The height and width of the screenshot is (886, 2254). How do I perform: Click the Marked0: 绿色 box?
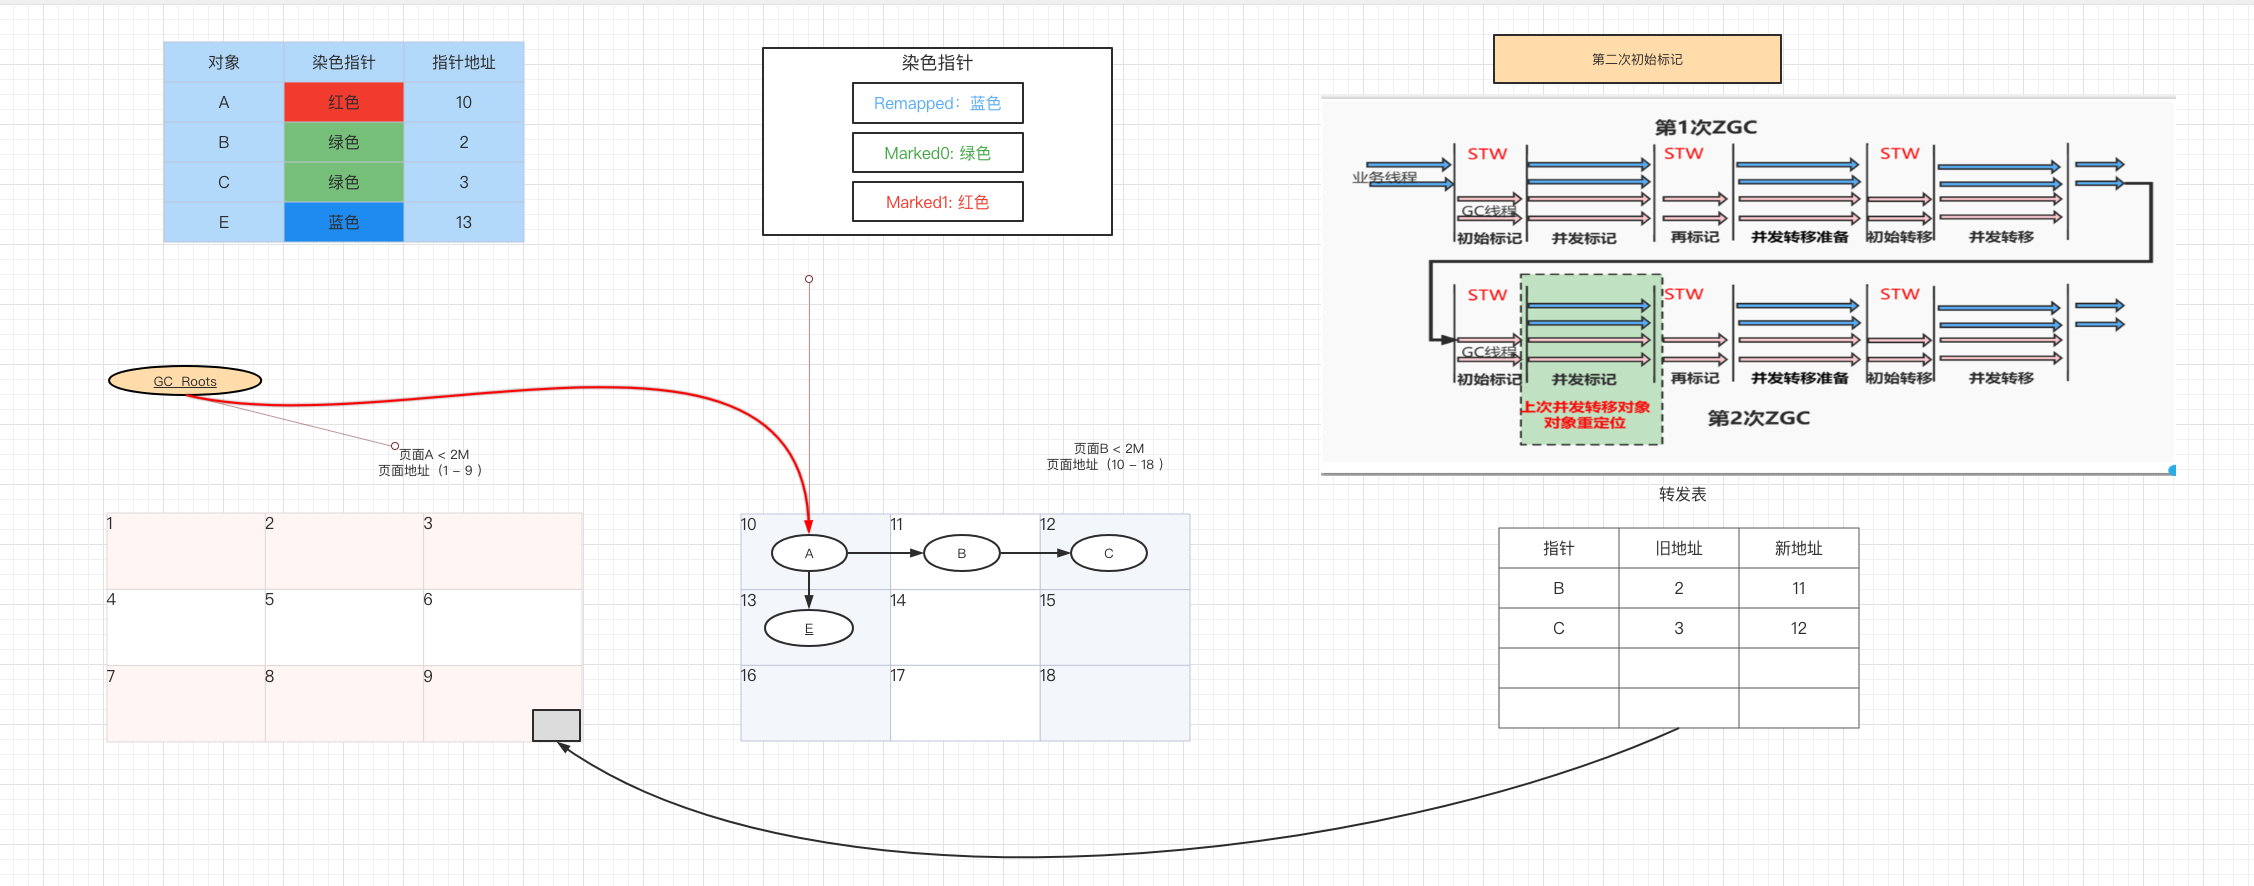tap(937, 153)
